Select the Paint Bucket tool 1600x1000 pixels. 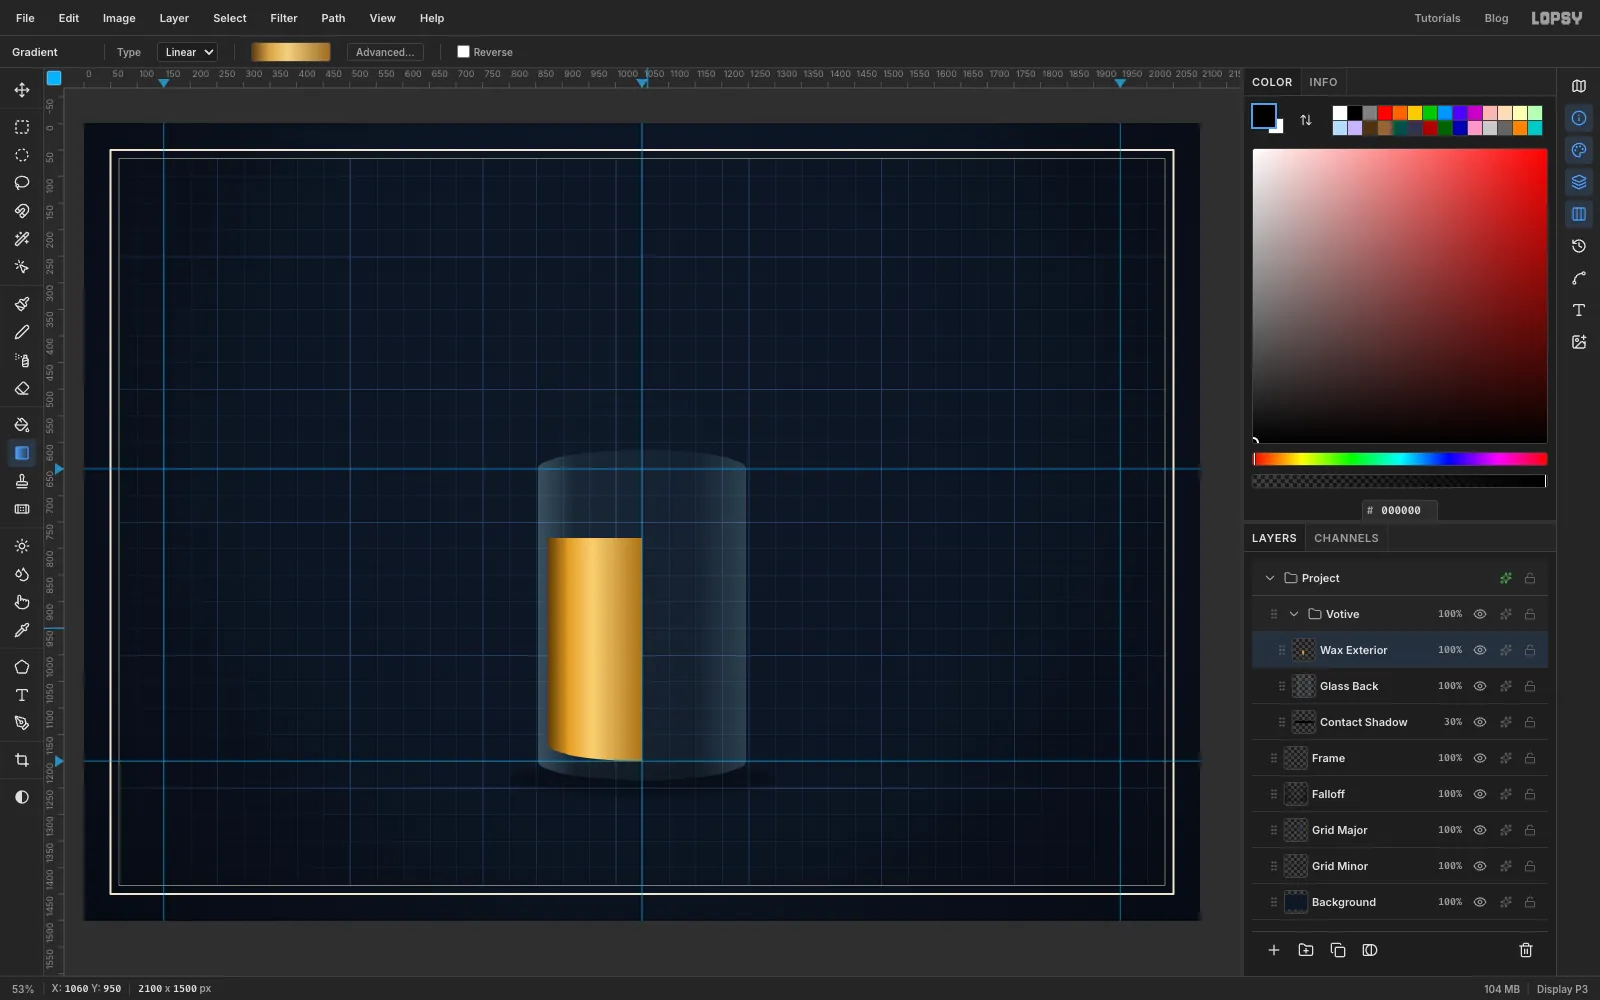coord(22,425)
